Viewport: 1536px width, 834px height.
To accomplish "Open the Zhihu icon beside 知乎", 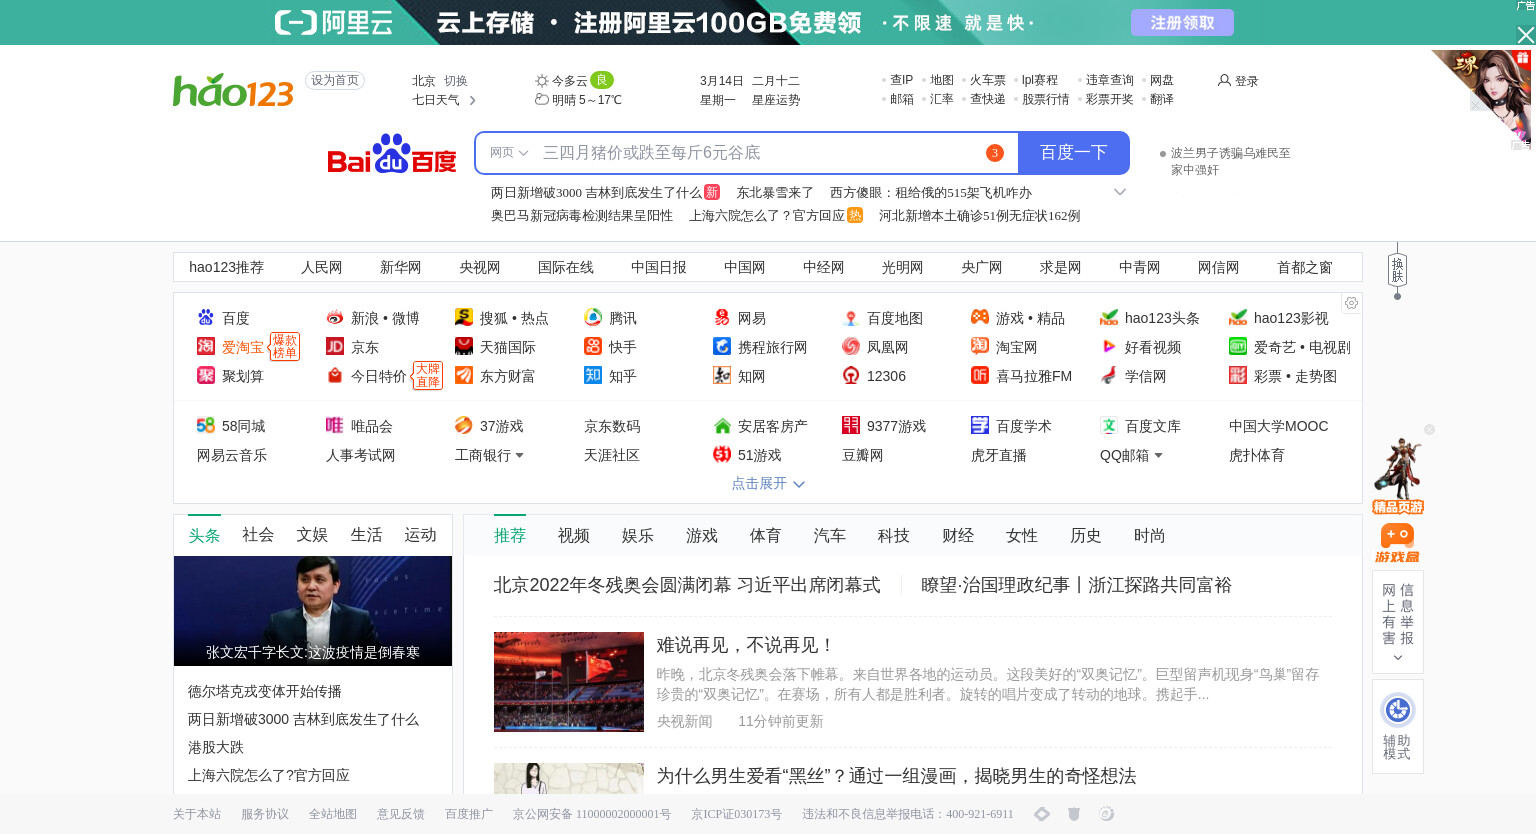I will [593, 376].
